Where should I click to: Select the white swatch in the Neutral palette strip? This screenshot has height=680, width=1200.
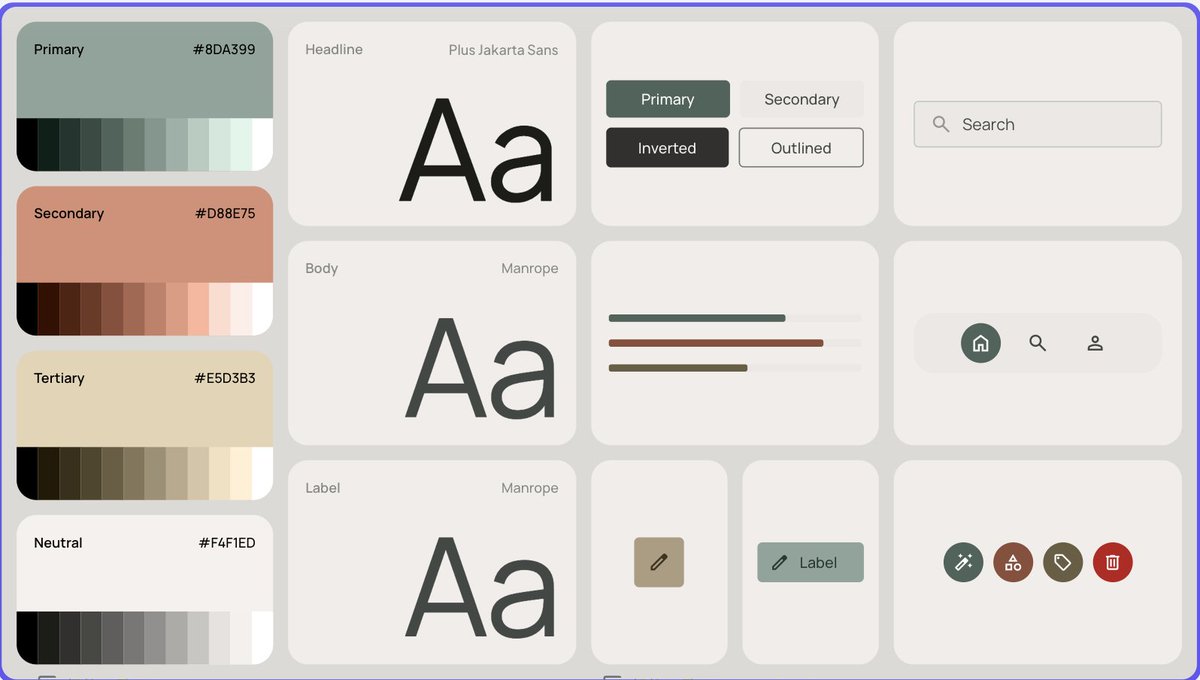coord(262,638)
